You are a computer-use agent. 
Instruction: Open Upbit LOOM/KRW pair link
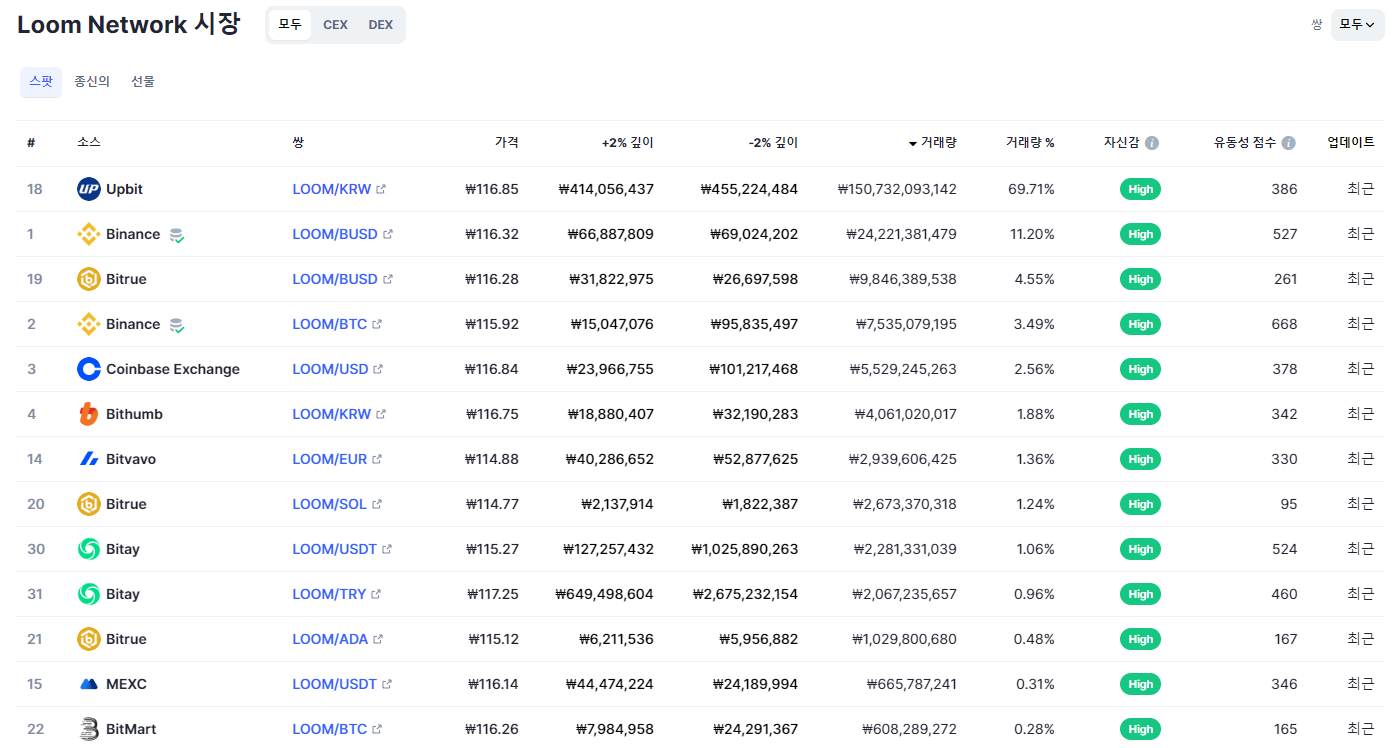click(331, 189)
